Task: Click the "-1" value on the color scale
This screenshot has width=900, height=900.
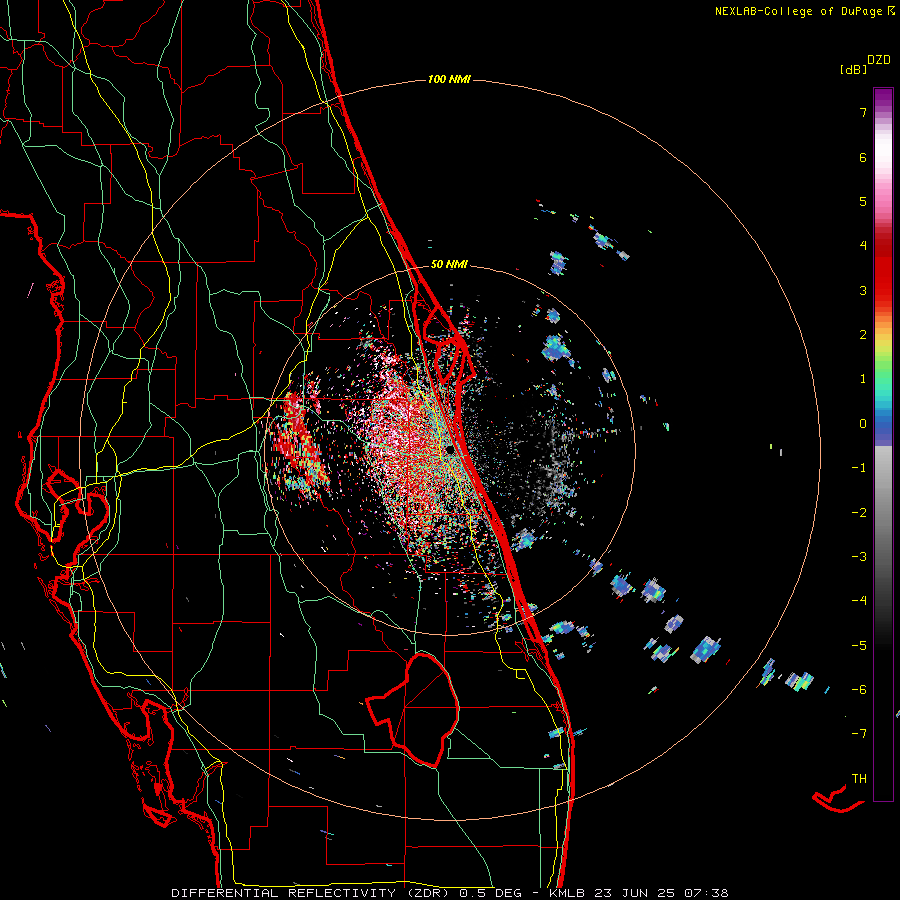Action: [x=859, y=468]
